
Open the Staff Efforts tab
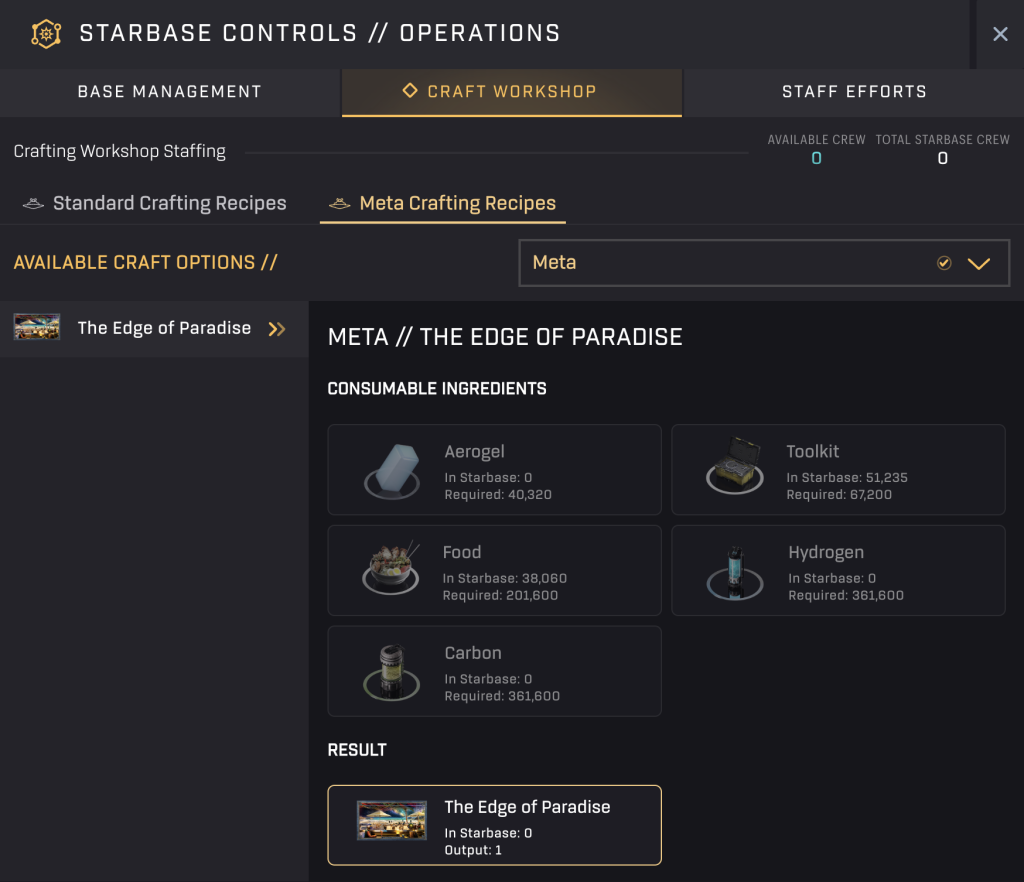point(854,91)
